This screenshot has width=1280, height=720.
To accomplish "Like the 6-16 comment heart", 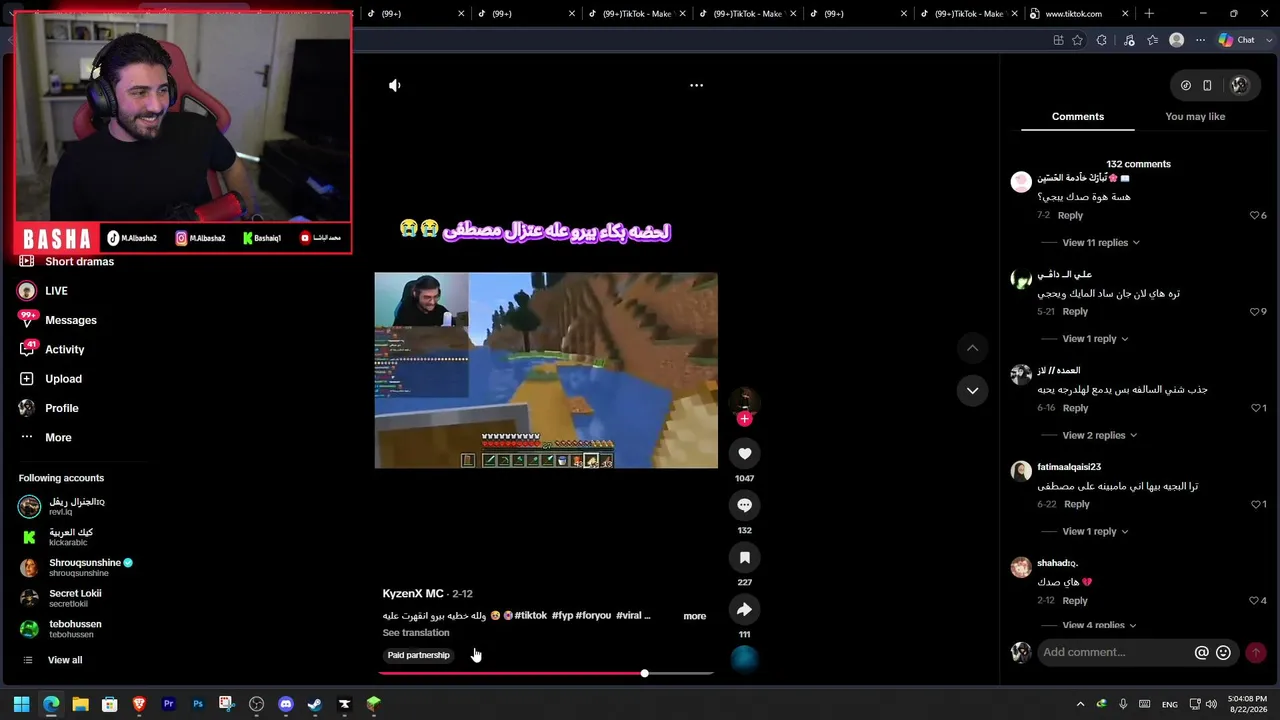I will coord(1255,408).
